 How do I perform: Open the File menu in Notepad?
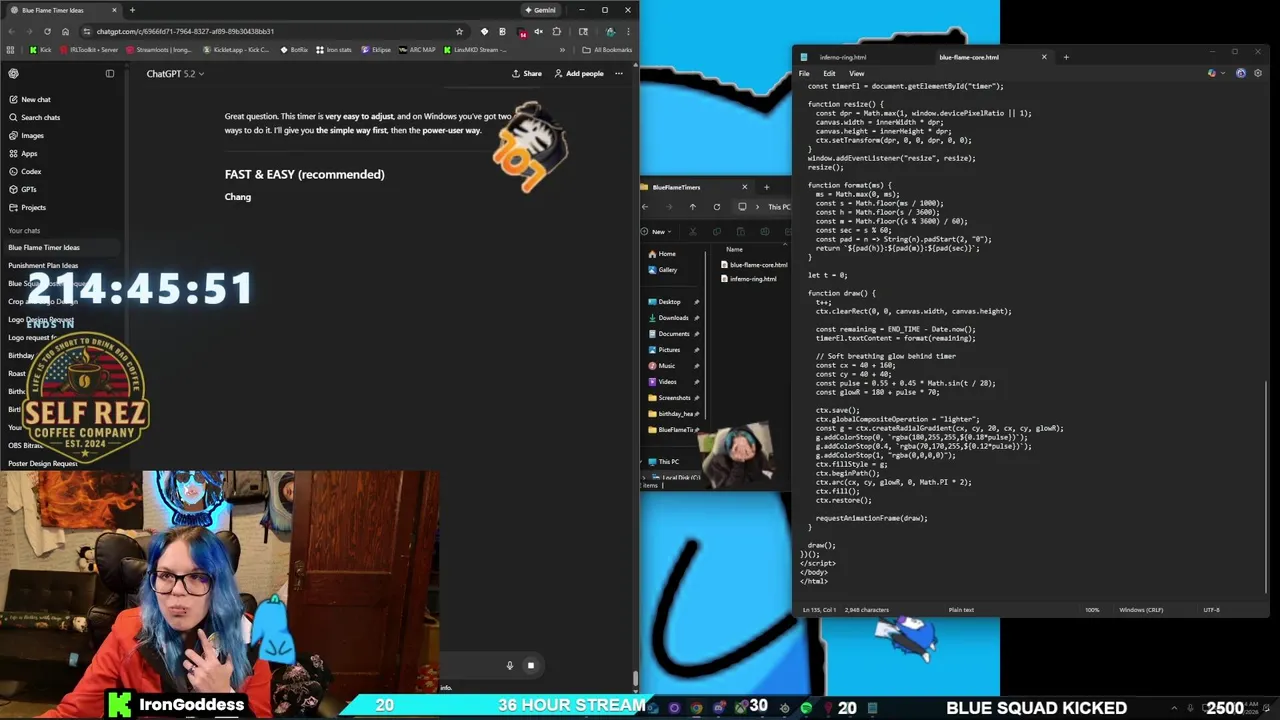tap(804, 73)
